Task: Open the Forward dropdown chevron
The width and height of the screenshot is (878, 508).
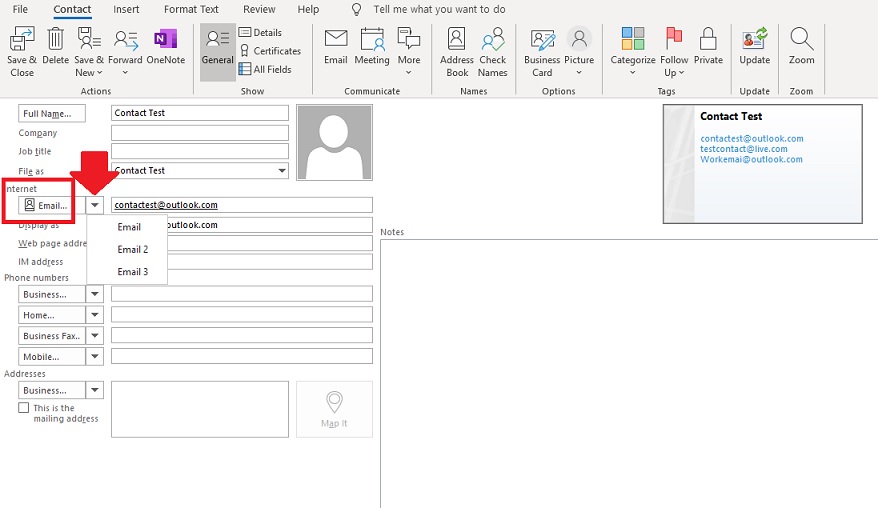Action: pos(125,73)
